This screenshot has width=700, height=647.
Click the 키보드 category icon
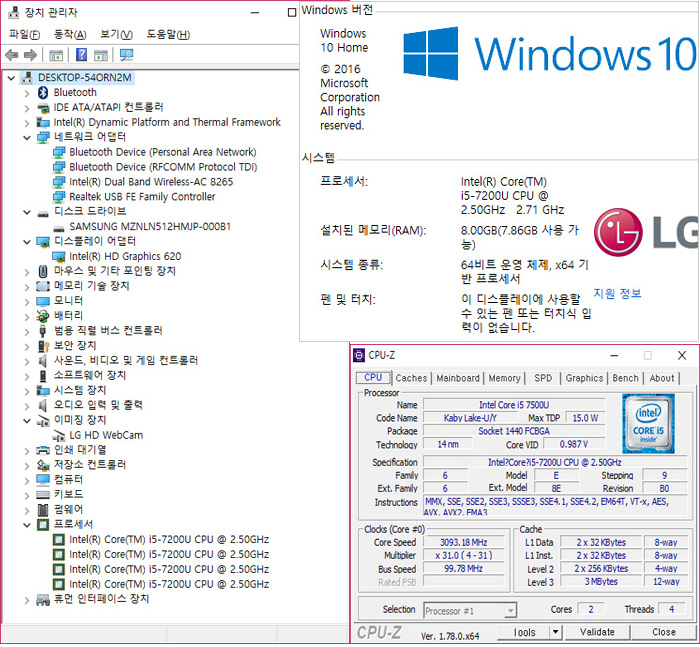[x=43, y=495]
